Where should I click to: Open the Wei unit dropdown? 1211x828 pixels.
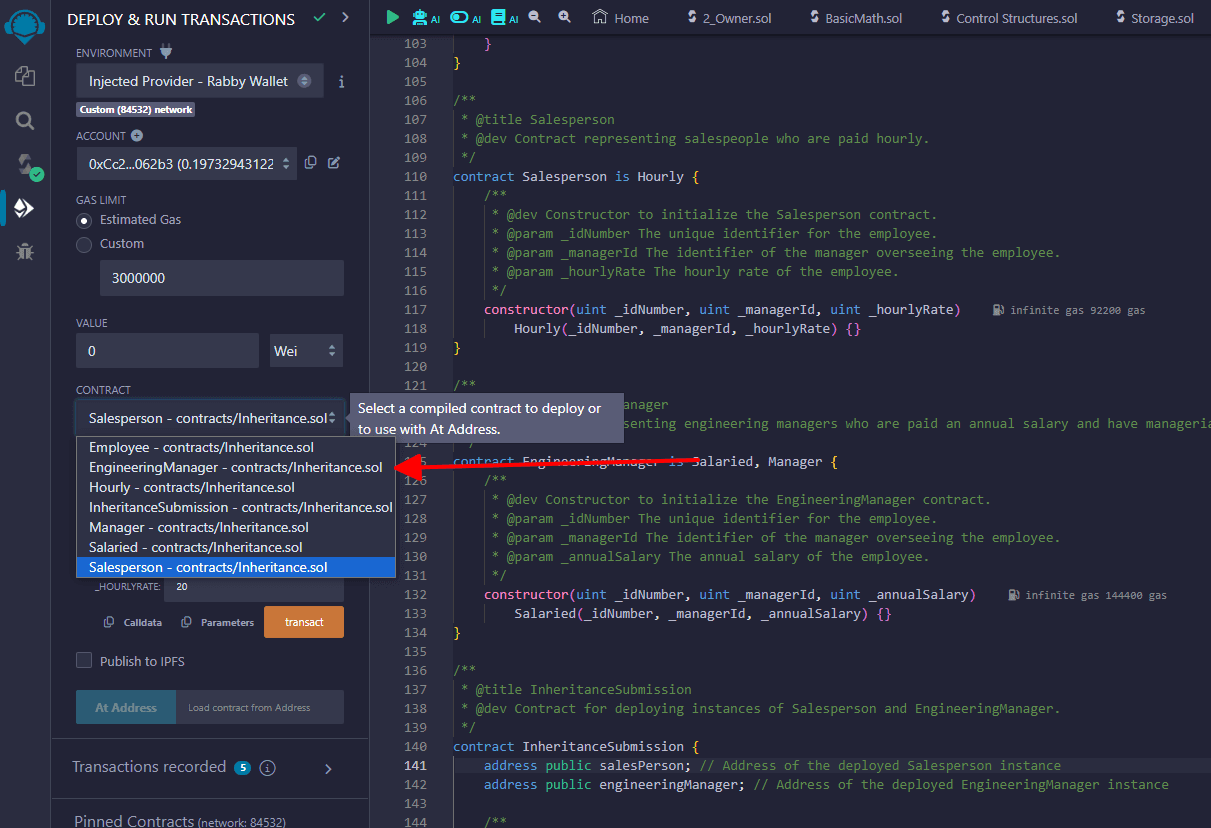point(307,351)
